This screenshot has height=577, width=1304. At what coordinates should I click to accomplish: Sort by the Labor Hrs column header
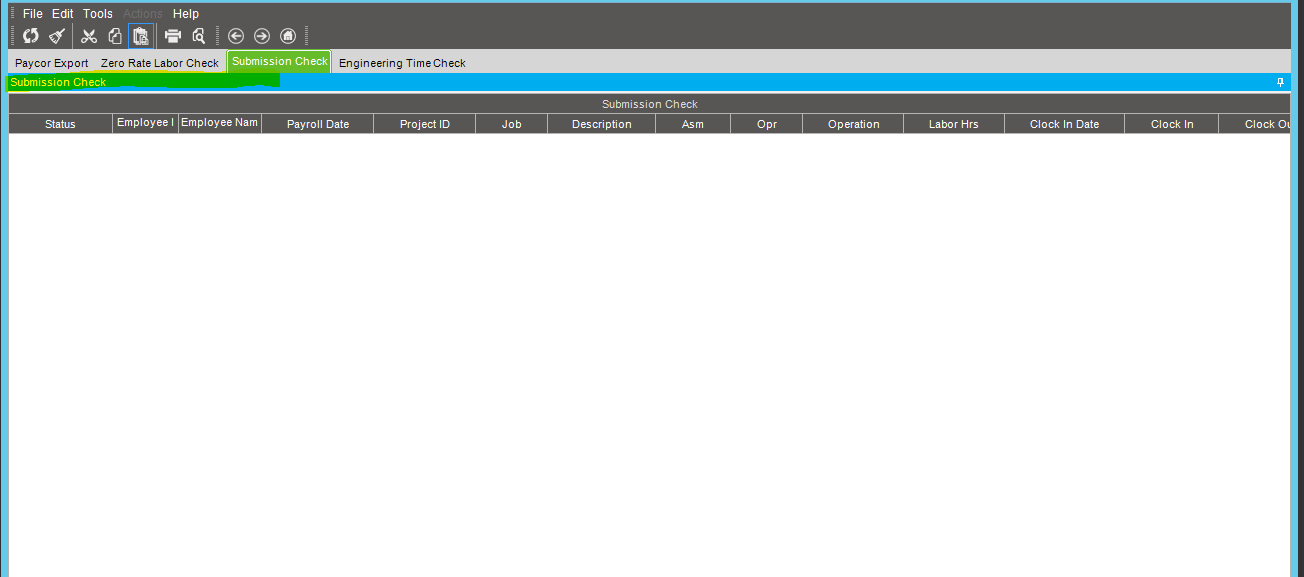click(954, 124)
